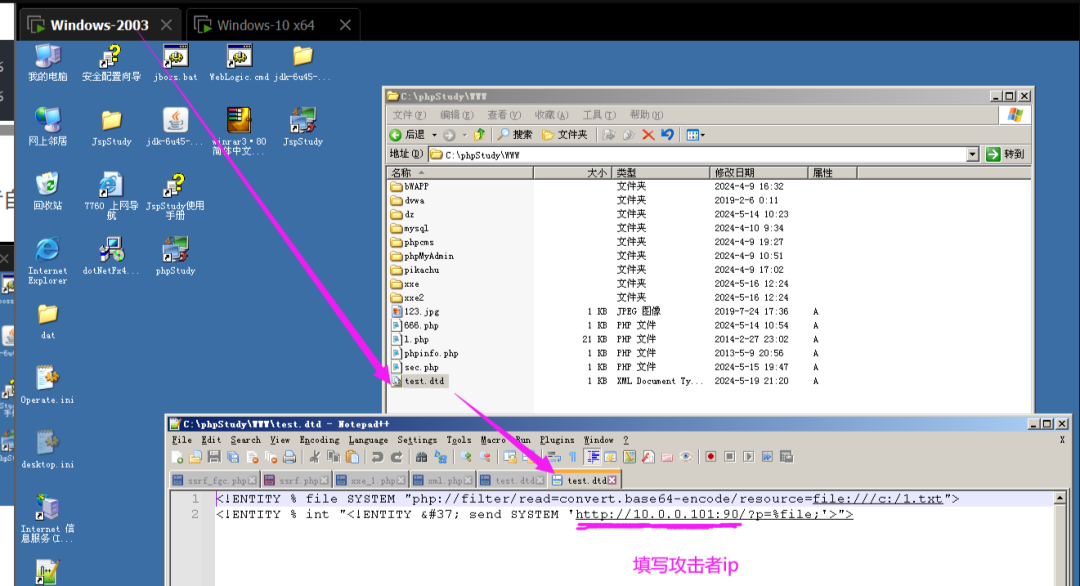This screenshot has width=1080, height=586.
Task: Sort by the 名称 column header
Action: [x=459, y=173]
